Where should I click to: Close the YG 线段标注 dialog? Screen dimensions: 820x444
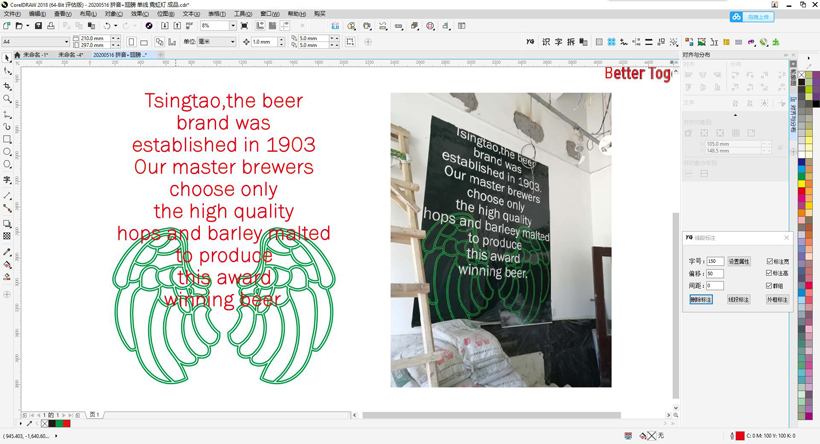click(786, 237)
